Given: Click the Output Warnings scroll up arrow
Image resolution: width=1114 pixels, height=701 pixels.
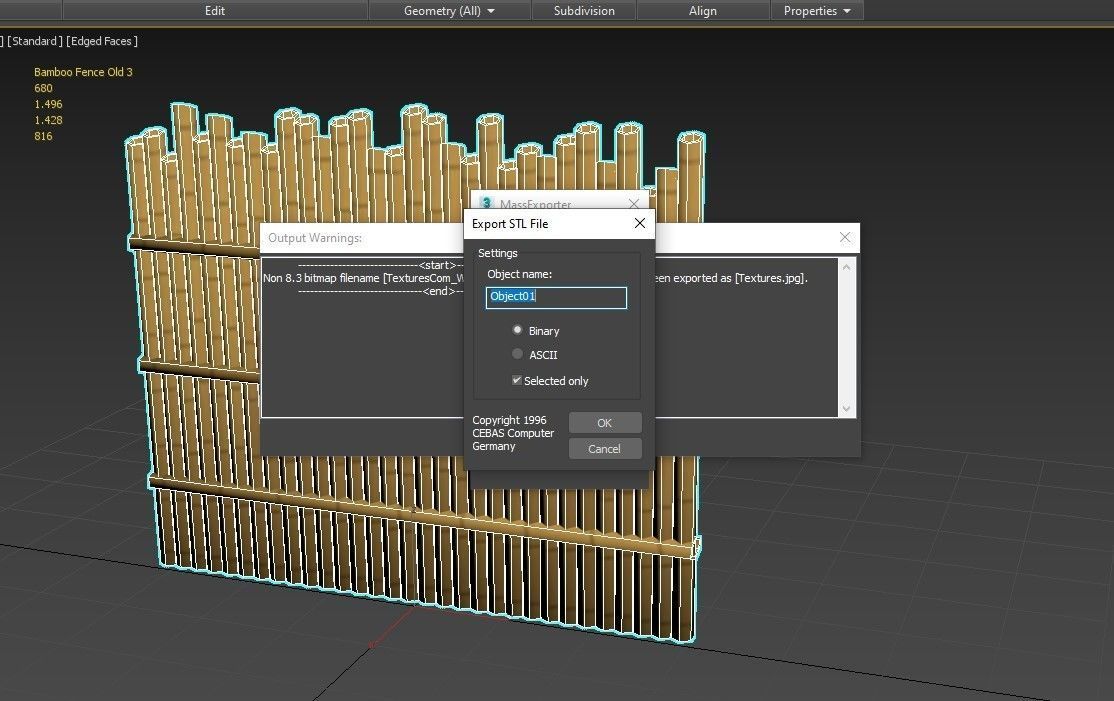Looking at the screenshot, I should (846, 267).
